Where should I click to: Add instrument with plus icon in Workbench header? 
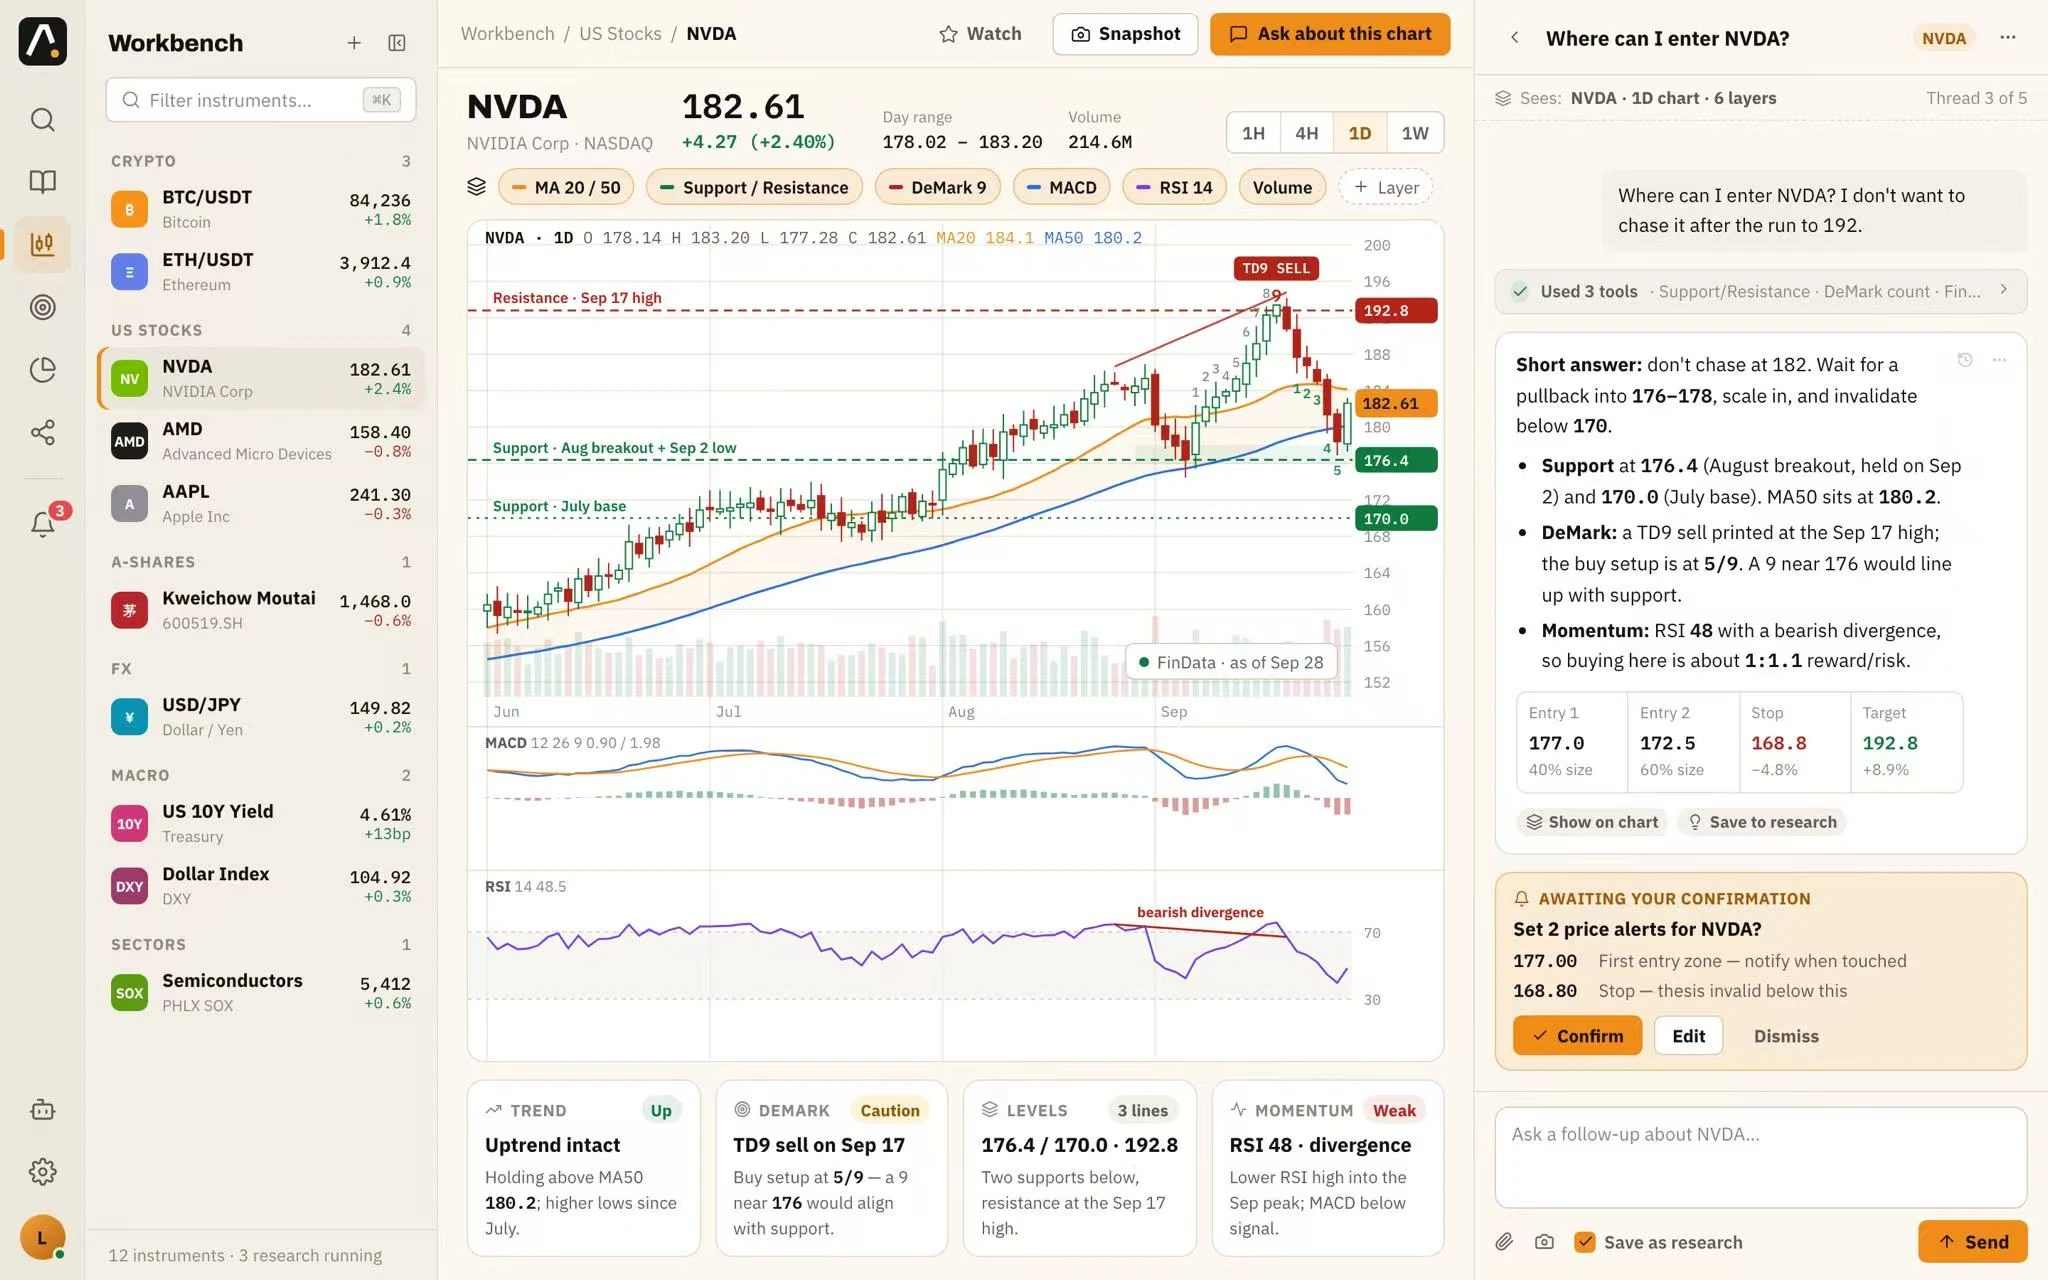pyautogui.click(x=354, y=43)
